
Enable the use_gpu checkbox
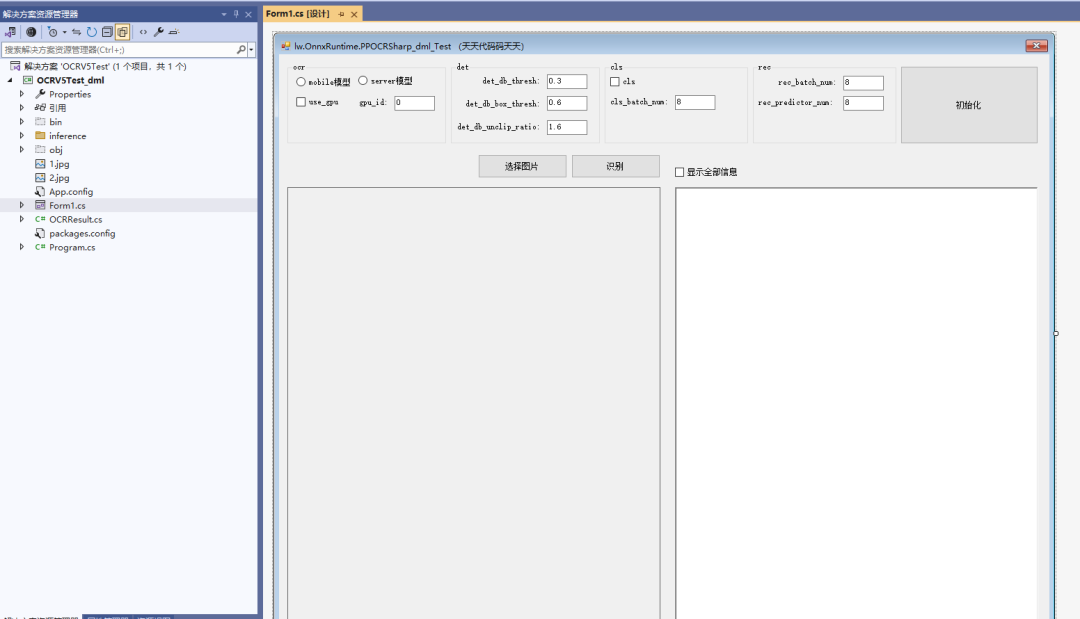(301, 102)
